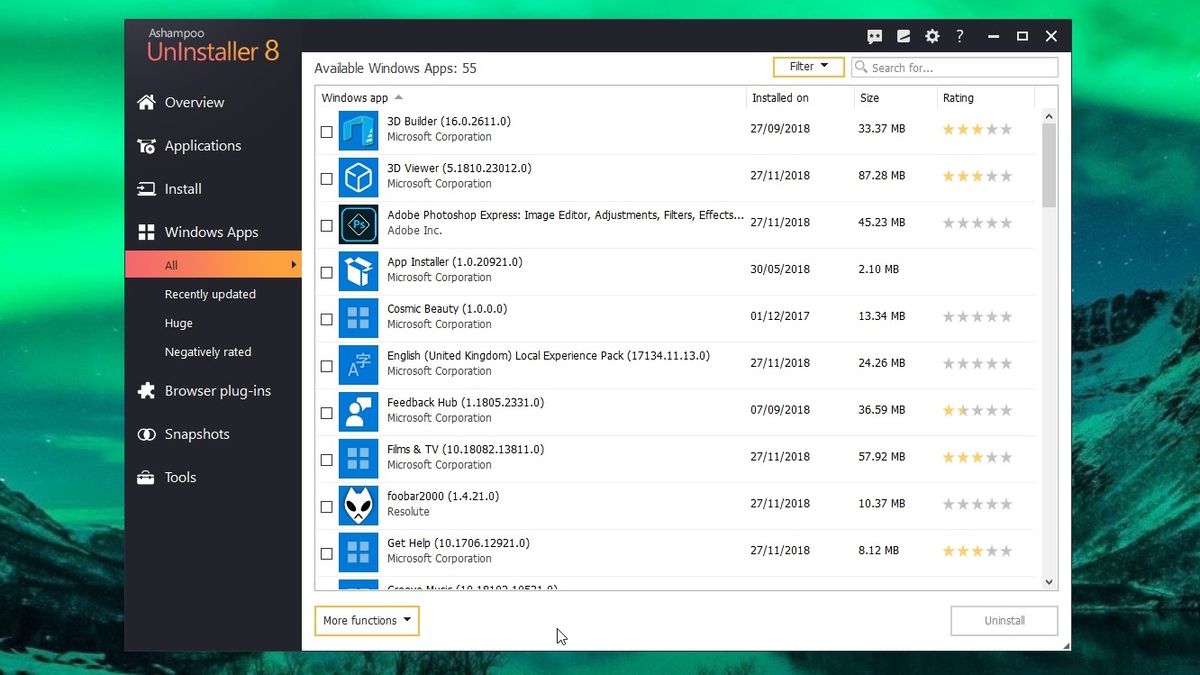This screenshot has height=675, width=1200.
Task: Tick the English Local Experience Pack checkbox
Action: 326,367
